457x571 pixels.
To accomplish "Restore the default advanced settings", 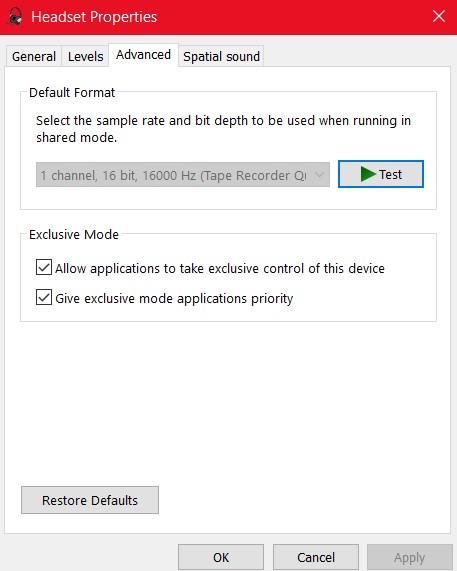I will click(90, 500).
